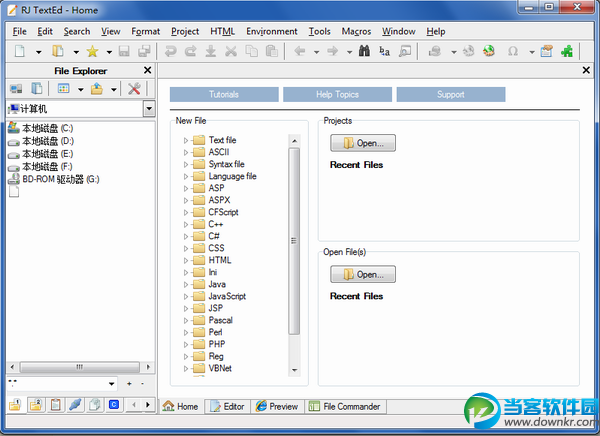Click File Explorer tools wrench icon
The width and height of the screenshot is (600, 436).
coord(134,89)
